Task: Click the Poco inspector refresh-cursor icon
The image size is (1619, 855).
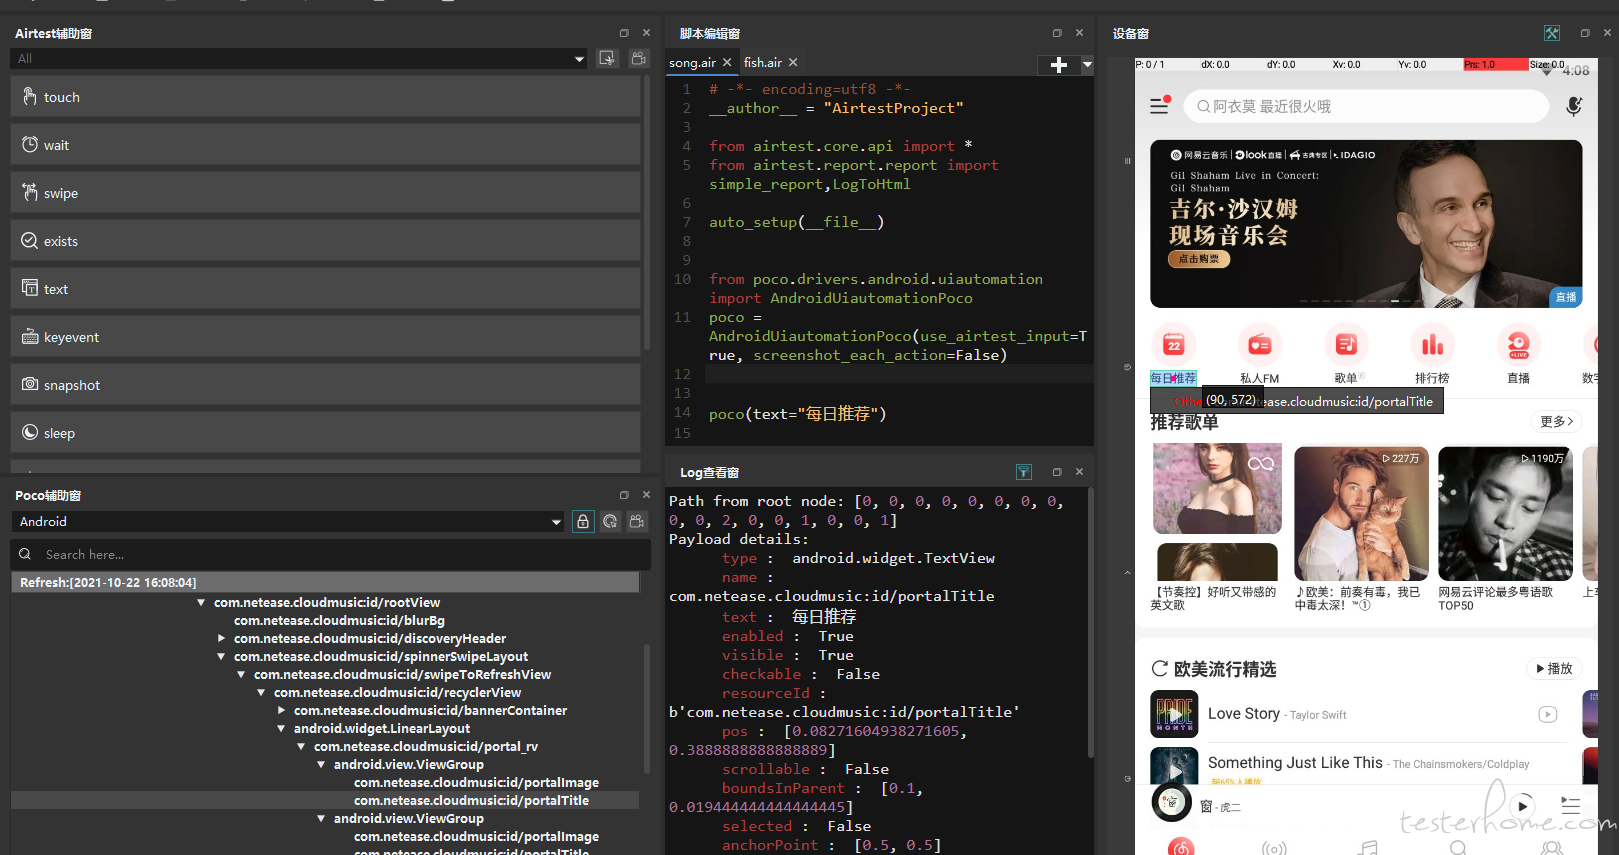Action: click(x=610, y=521)
